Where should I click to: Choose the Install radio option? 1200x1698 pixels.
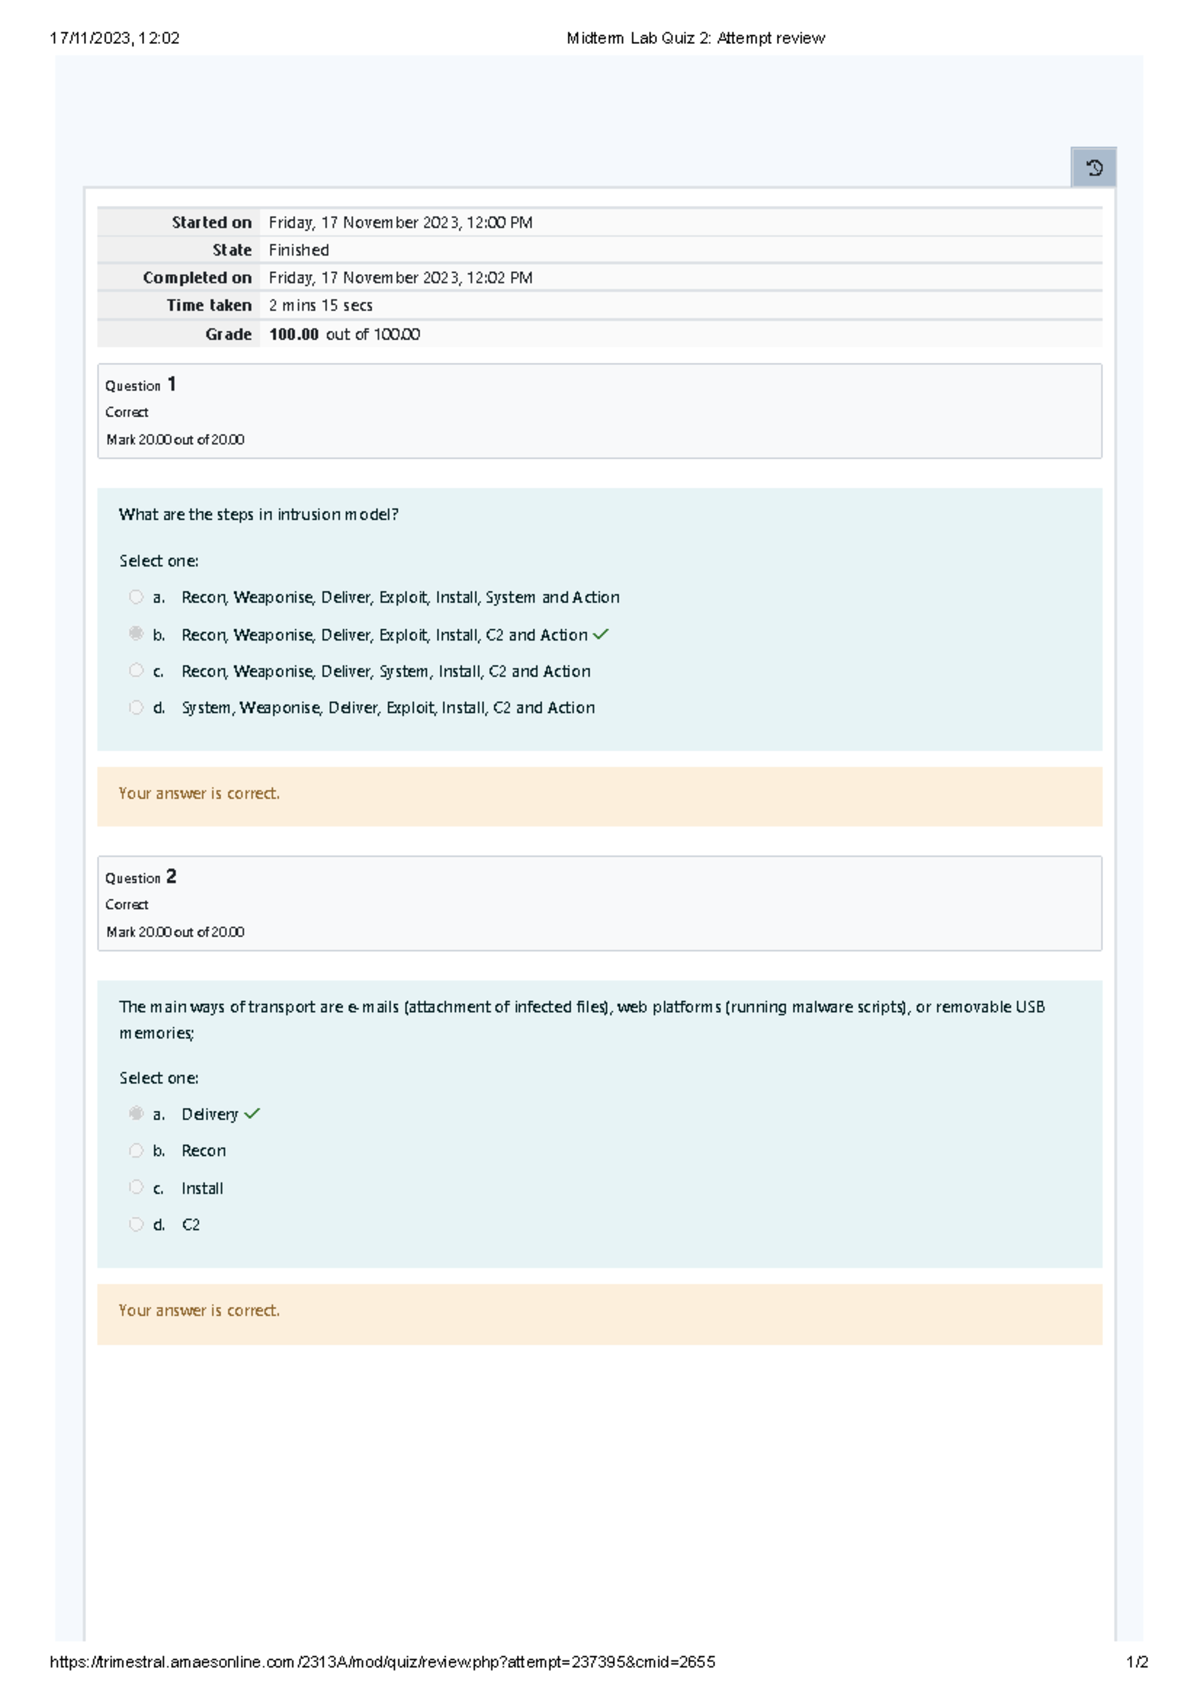tap(136, 1188)
